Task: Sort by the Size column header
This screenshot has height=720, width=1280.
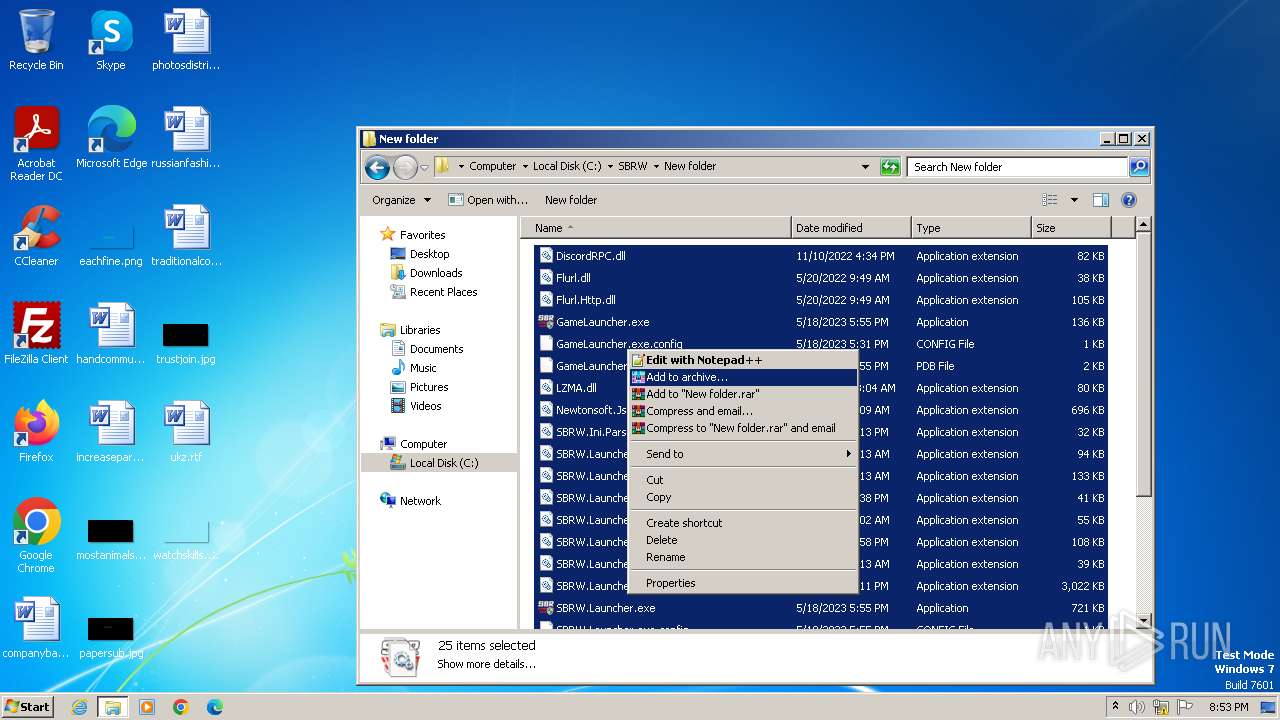Action: click(x=1070, y=228)
